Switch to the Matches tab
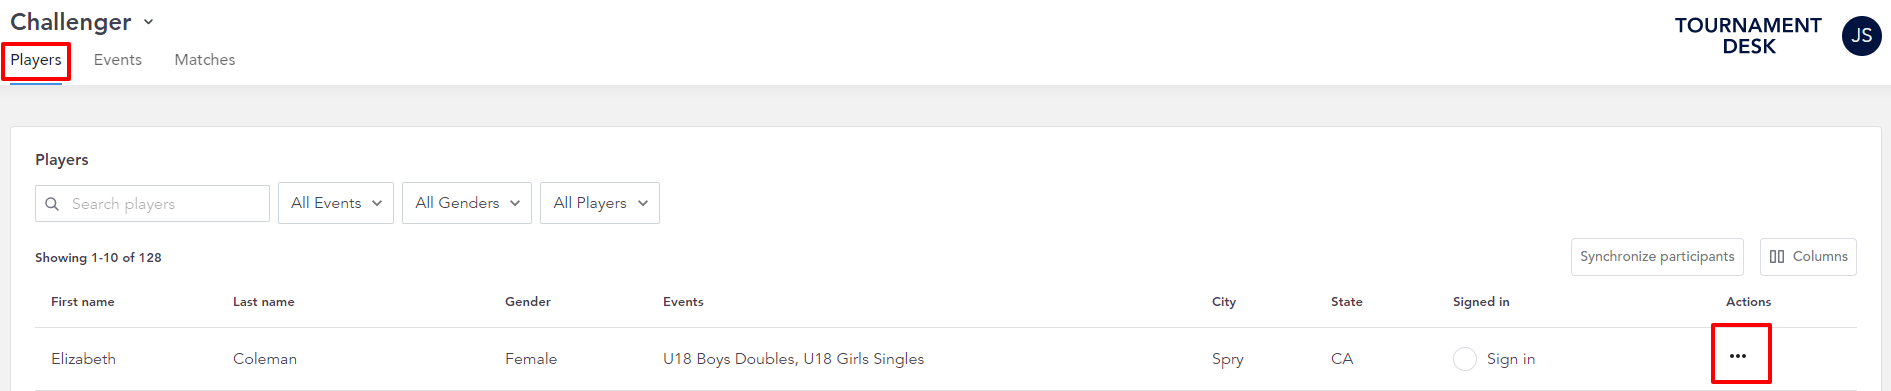1891x391 pixels. [x=205, y=60]
